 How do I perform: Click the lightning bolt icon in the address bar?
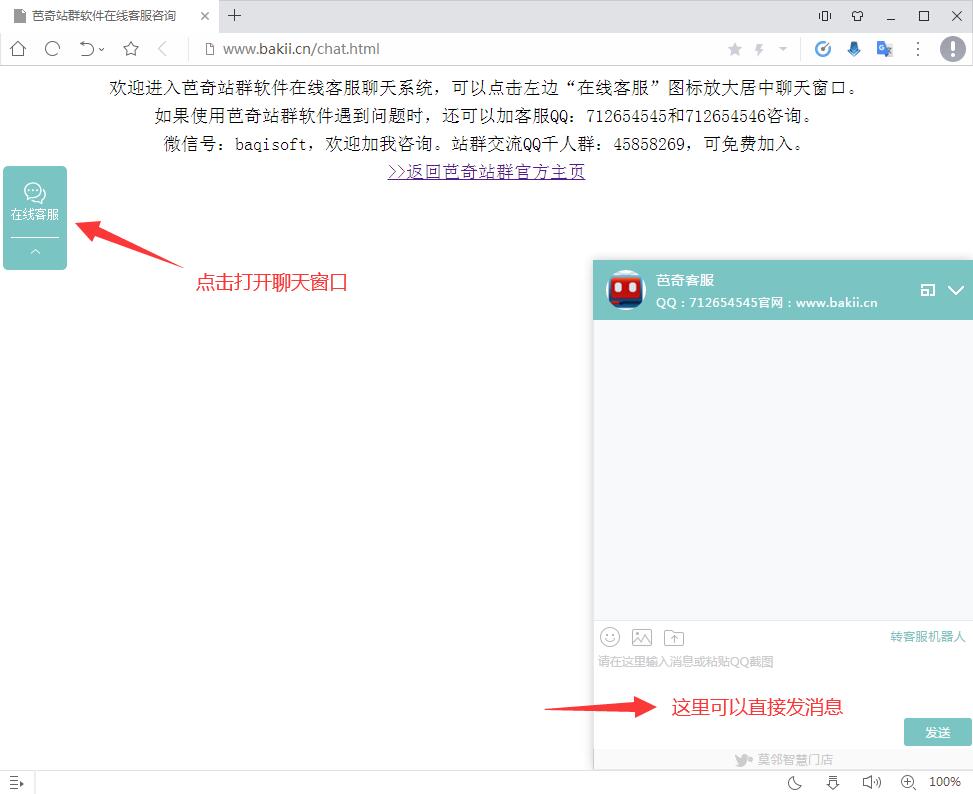(x=759, y=49)
